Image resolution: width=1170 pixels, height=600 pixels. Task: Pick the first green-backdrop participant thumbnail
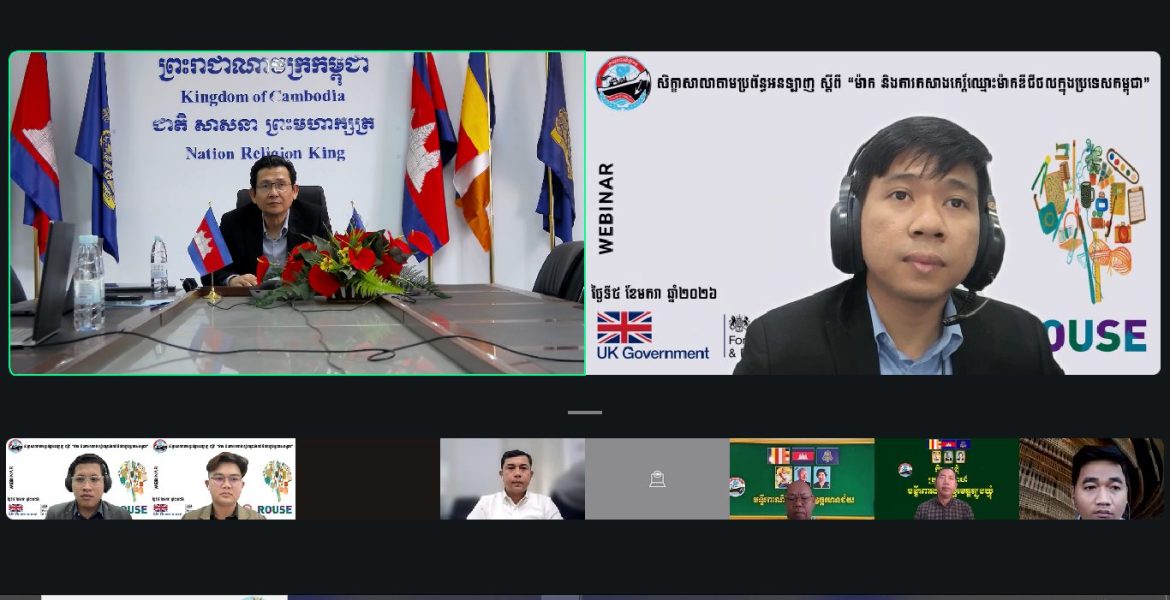point(801,479)
